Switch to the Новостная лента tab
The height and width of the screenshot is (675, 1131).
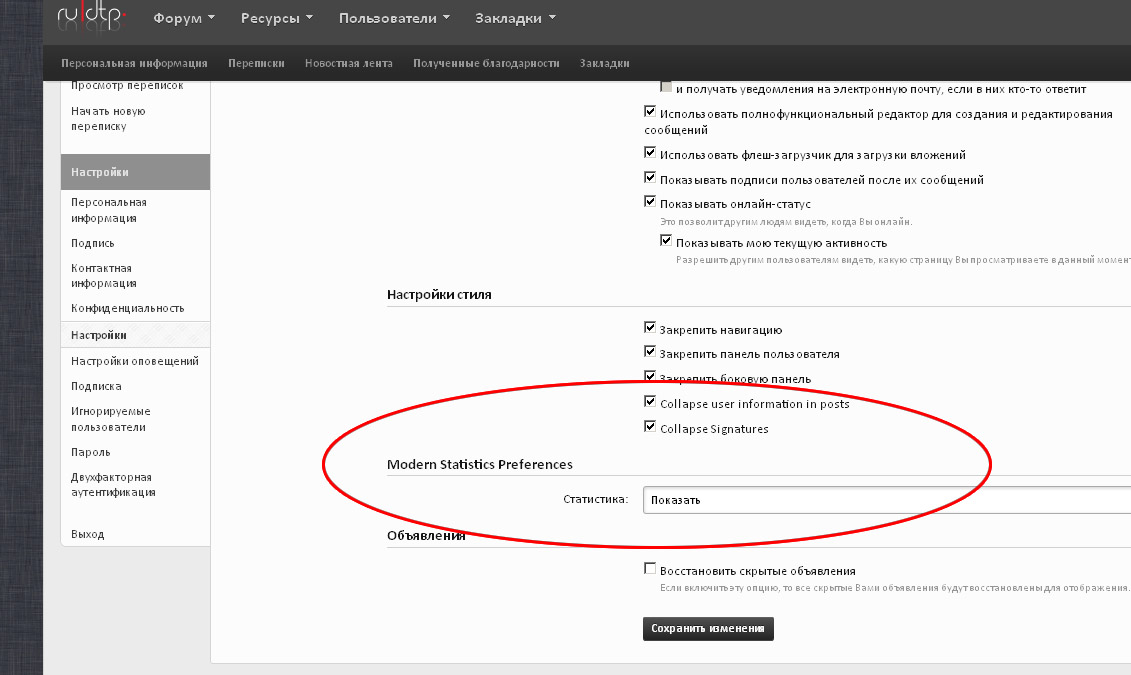[x=348, y=63]
